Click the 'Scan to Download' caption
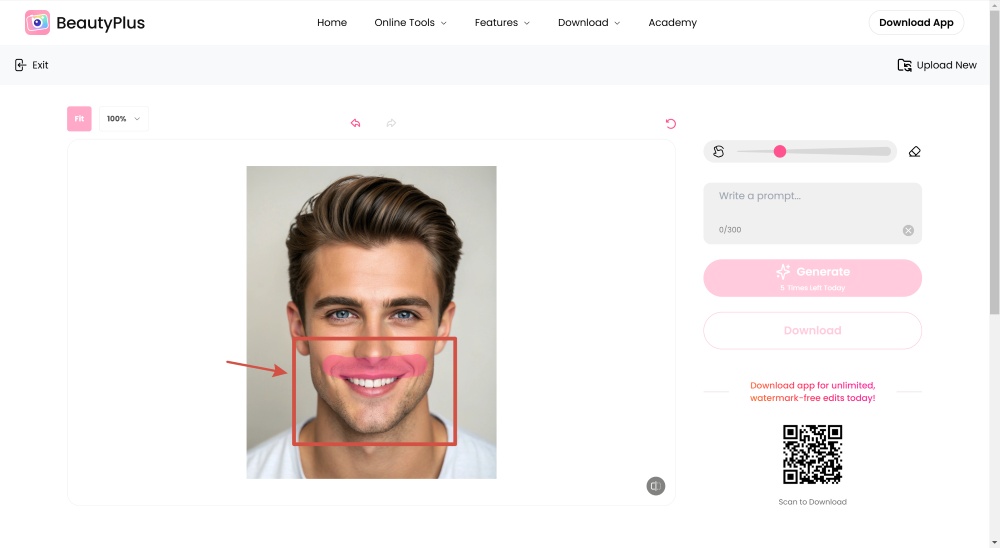Screen dimensions: 1000x548 [x=812, y=502]
